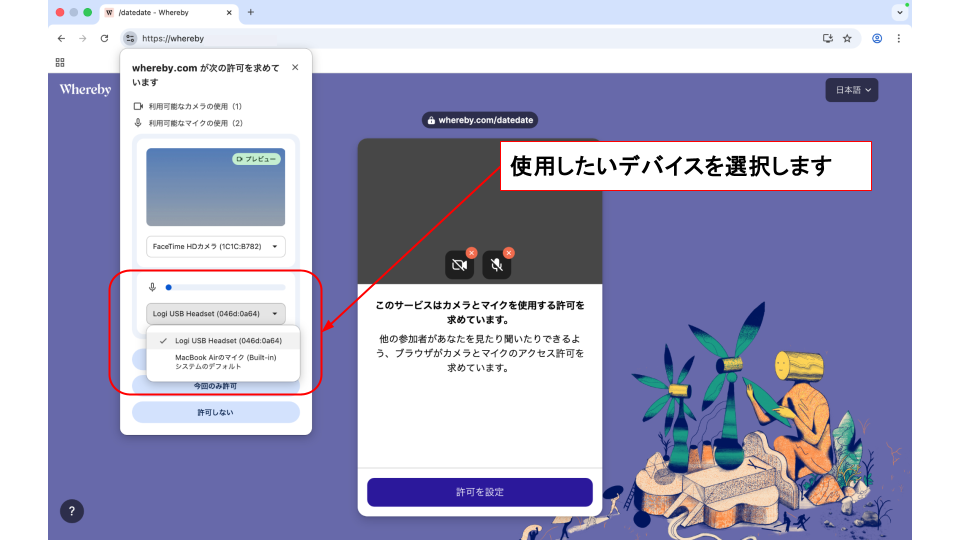This screenshot has height=540, width=960.
Task: Bookmark this page with star icon
Action: [847, 38]
